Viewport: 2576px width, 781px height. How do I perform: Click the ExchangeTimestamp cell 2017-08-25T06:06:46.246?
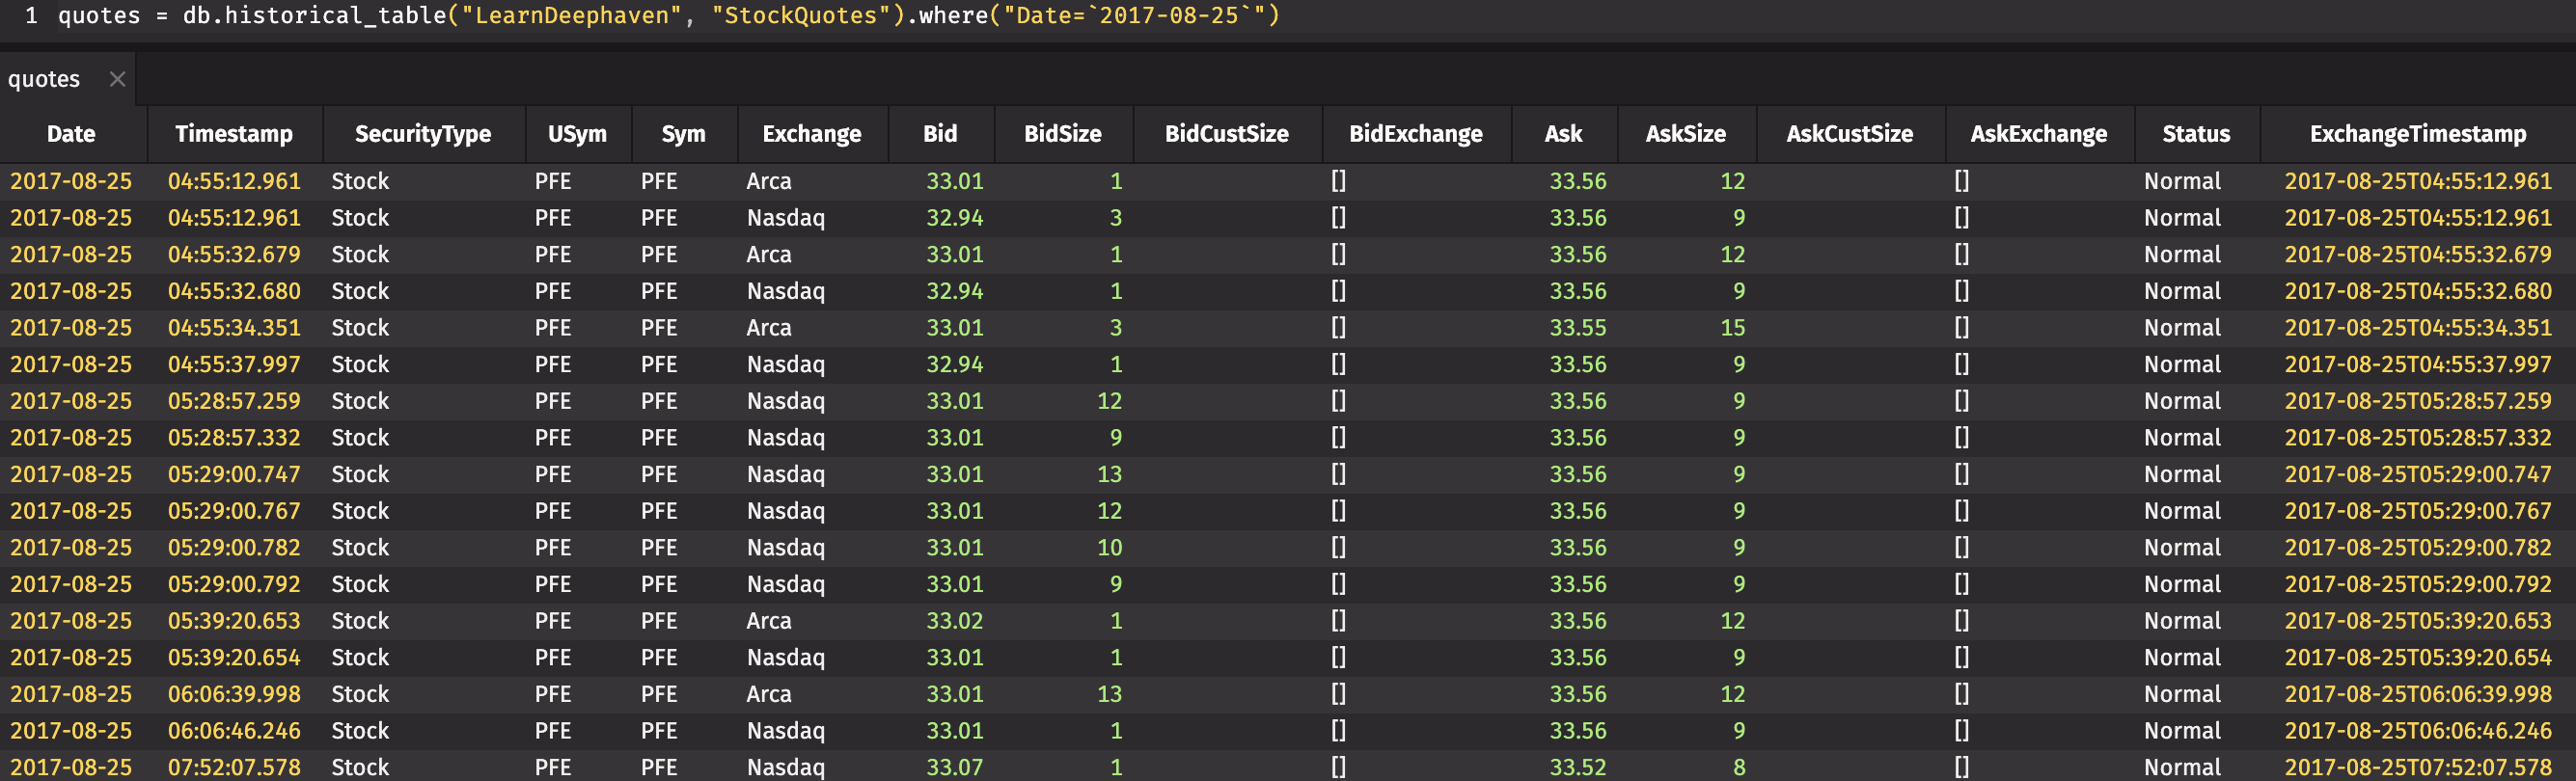(2417, 731)
